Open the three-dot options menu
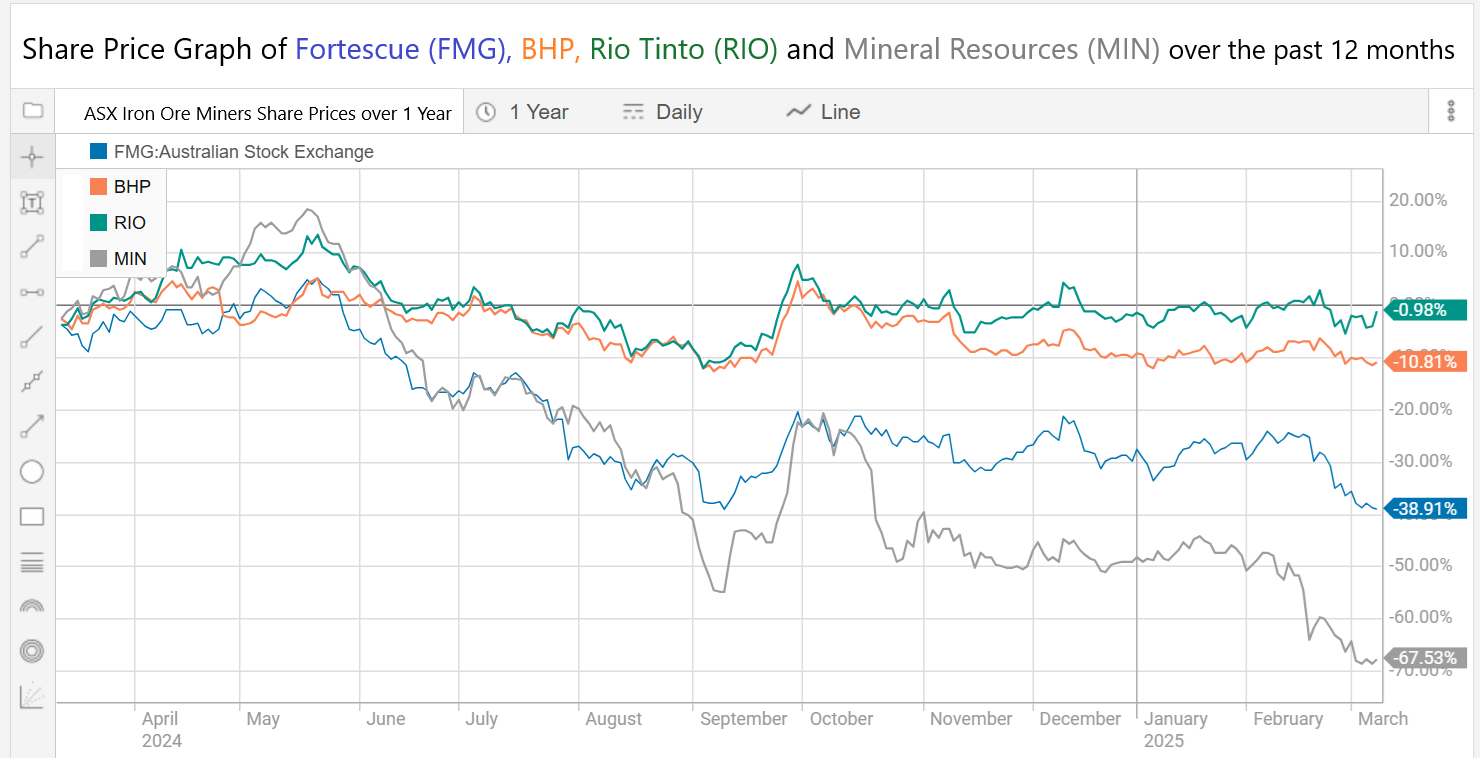The width and height of the screenshot is (1480, 758). point(1451,112)
